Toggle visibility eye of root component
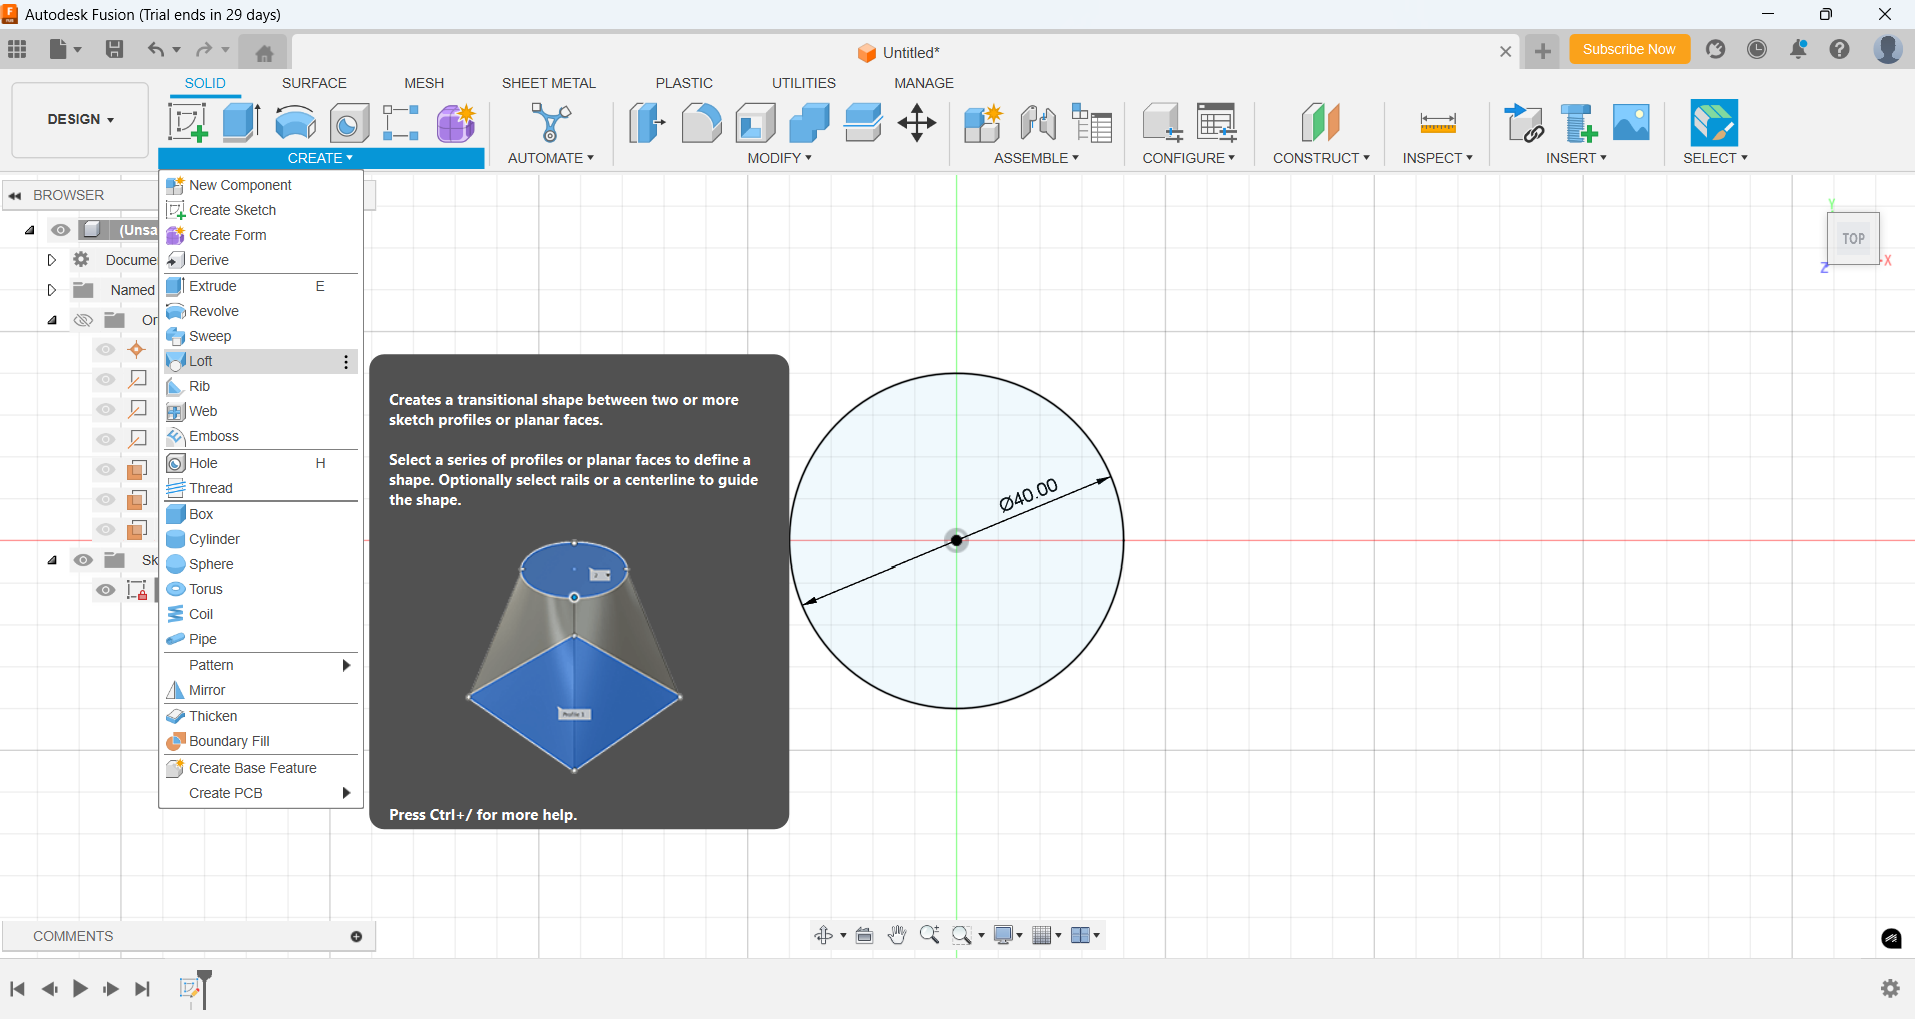Screen dimensions: 1915x1019 coord(61,230)
